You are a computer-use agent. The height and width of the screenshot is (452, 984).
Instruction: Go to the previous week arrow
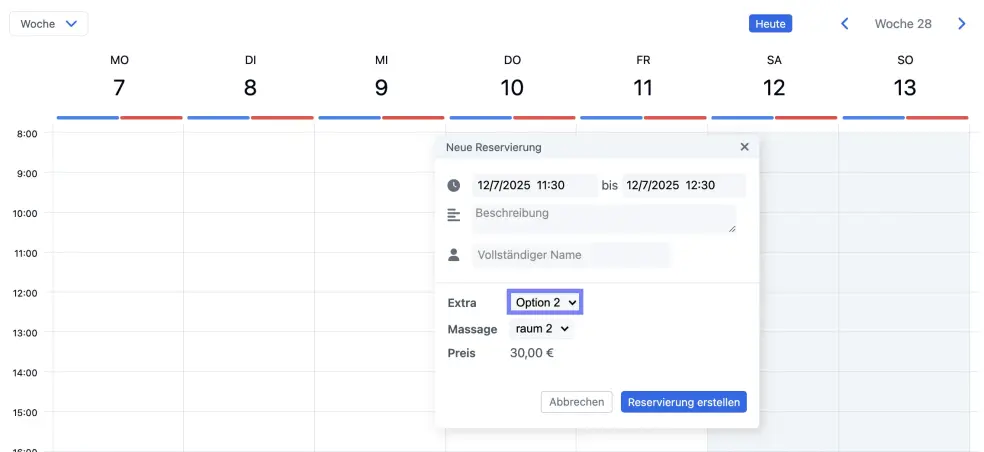point(845,24)
